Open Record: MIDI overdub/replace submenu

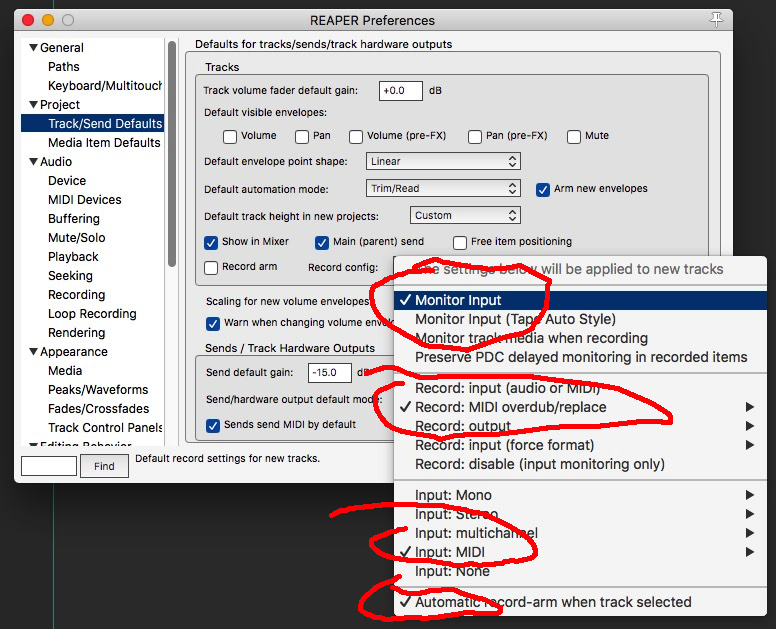point(580,407)
